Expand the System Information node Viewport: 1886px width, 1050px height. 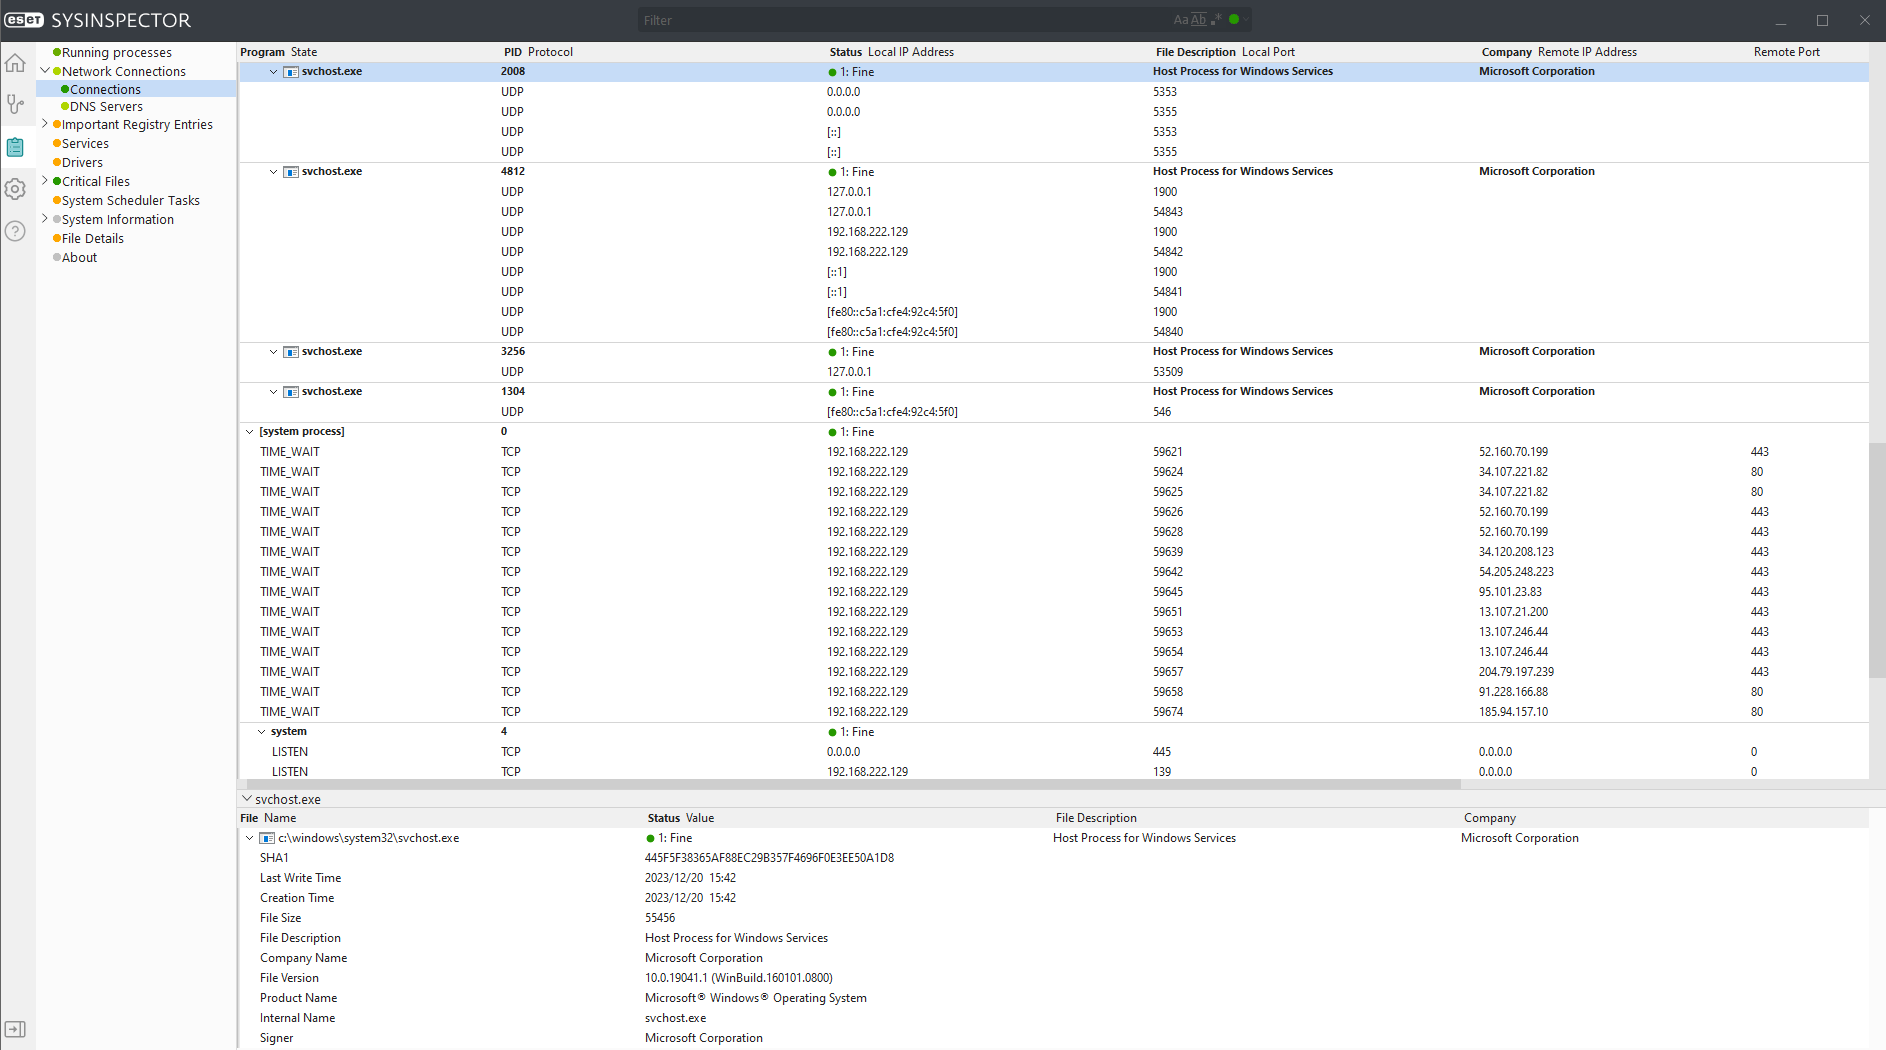(45, 219)
